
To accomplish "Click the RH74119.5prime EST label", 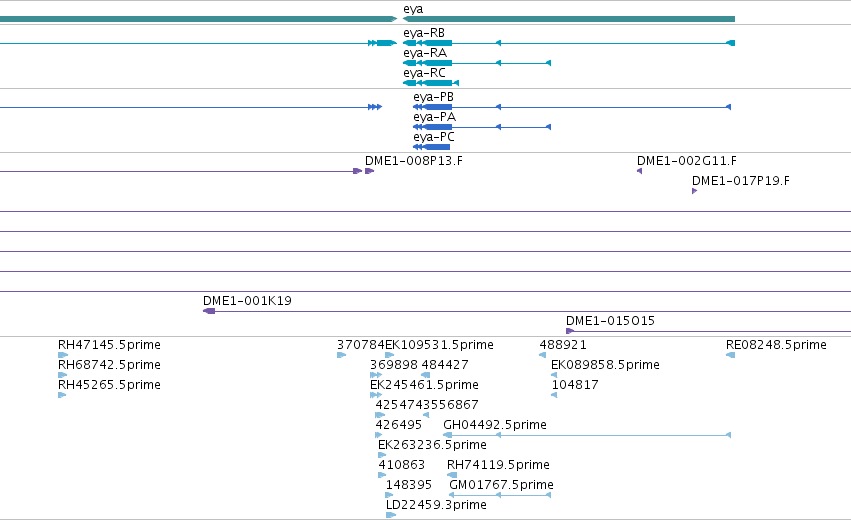I will pyautogui.click(x=498, y=465).
